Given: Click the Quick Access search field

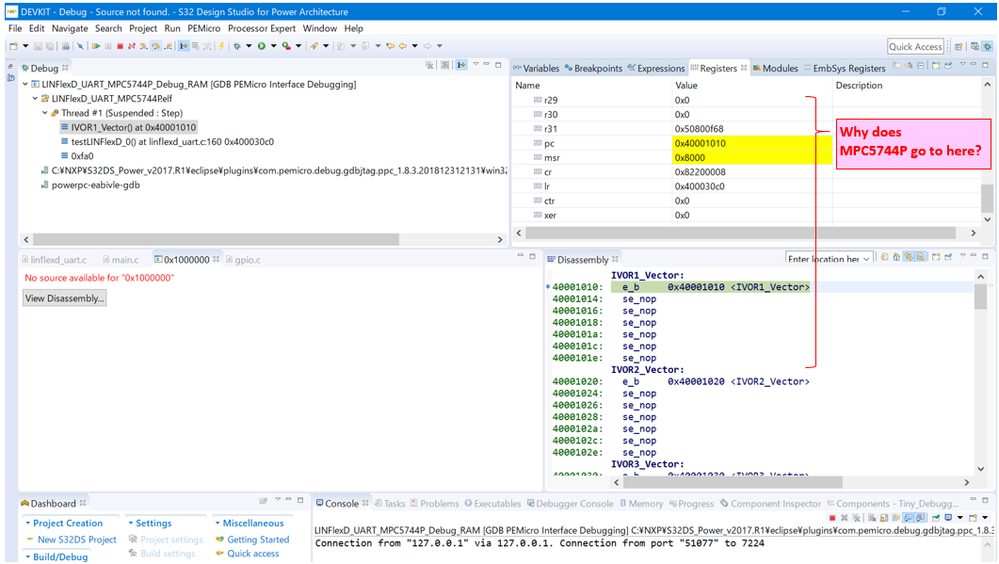Looking at the screenshot, I should click(915, 46).
